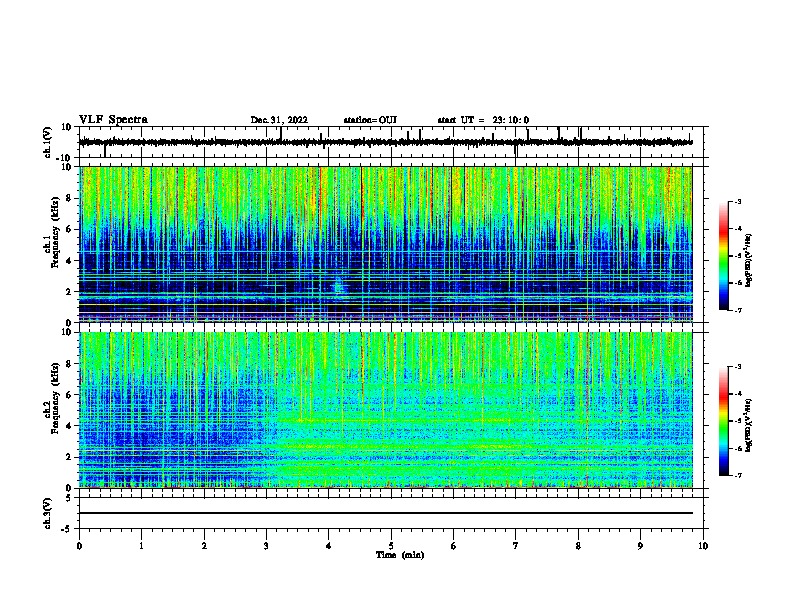Click the time-axis tick label "9"
792x612 pixels.
click(x=640, y=546)
